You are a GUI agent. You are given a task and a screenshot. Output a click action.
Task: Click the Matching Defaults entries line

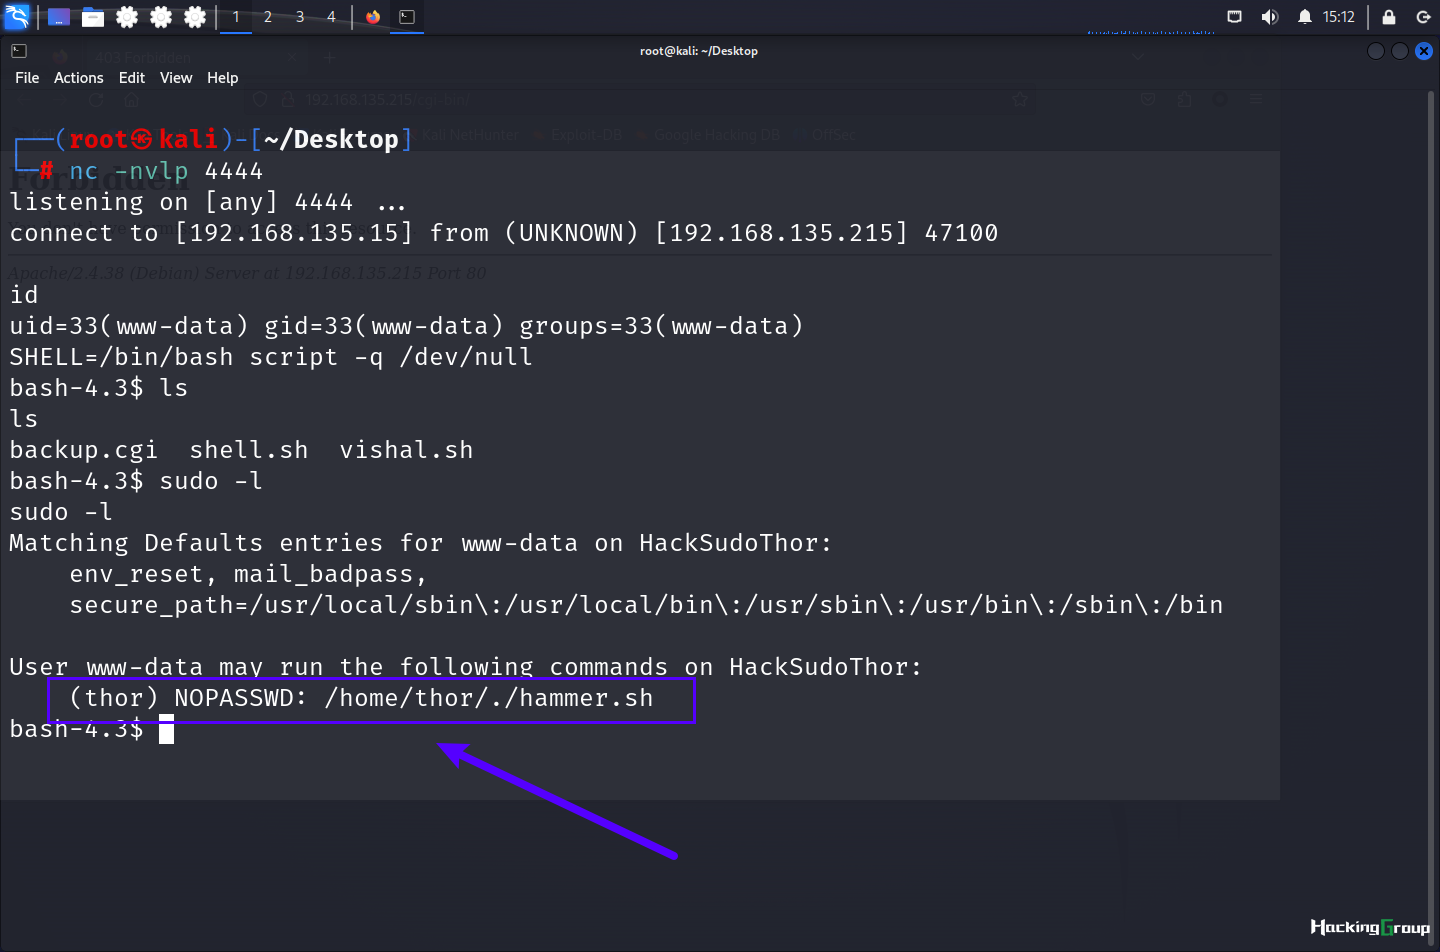point(421,543)
